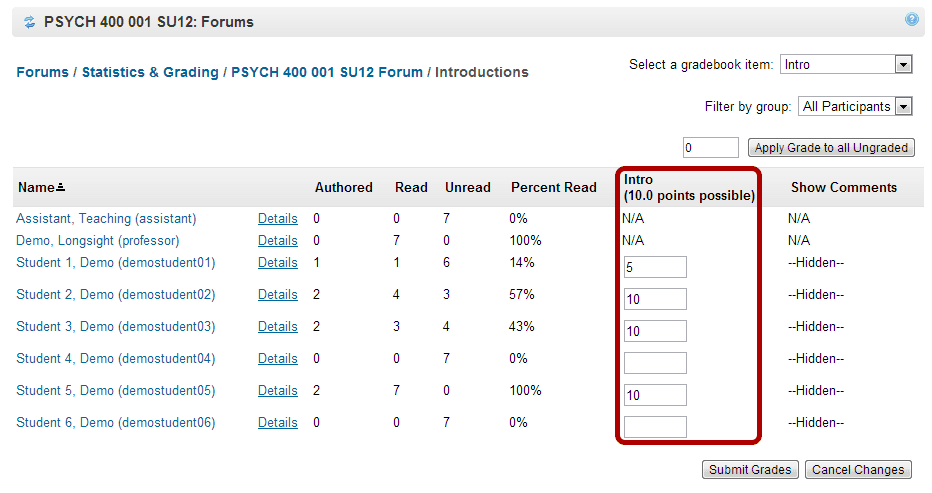Sort by the Name column sort icon
The image size is (932, 493).
coord(60,187)
